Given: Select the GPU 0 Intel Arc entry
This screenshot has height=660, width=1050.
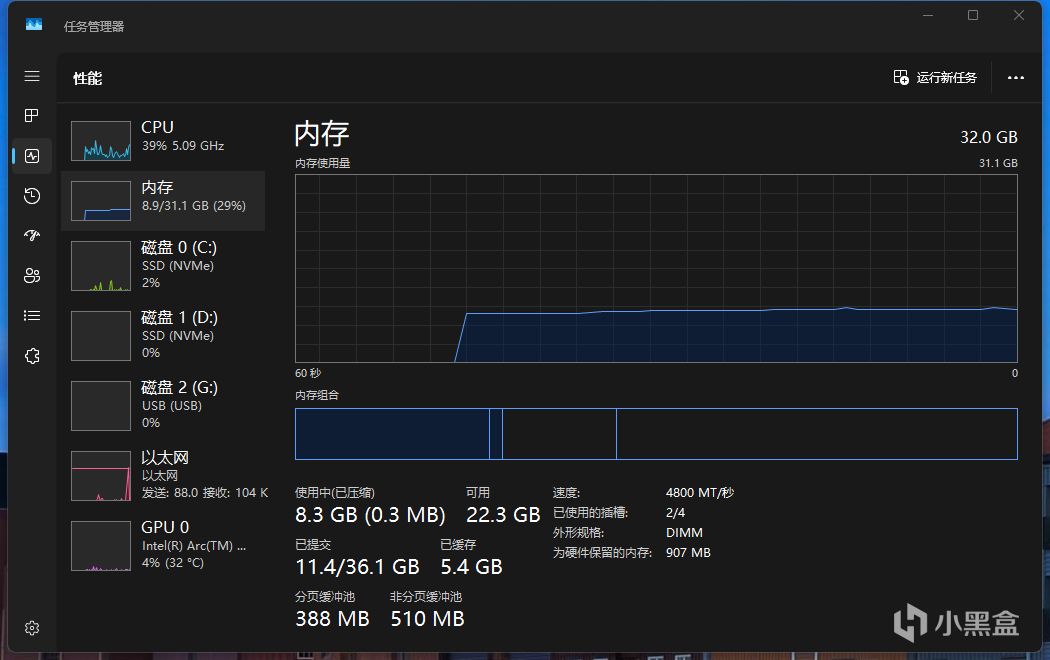Looking at the screenshot, I should coord(163,546).
